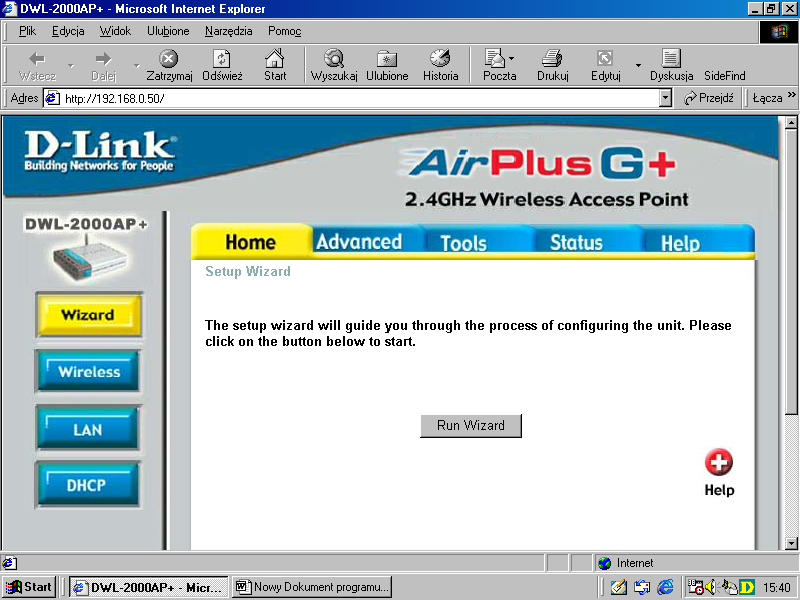This screenshot has height=600, width=800.
Task: Open the Edytuj dropdown arrow
Action: point(638,66)
